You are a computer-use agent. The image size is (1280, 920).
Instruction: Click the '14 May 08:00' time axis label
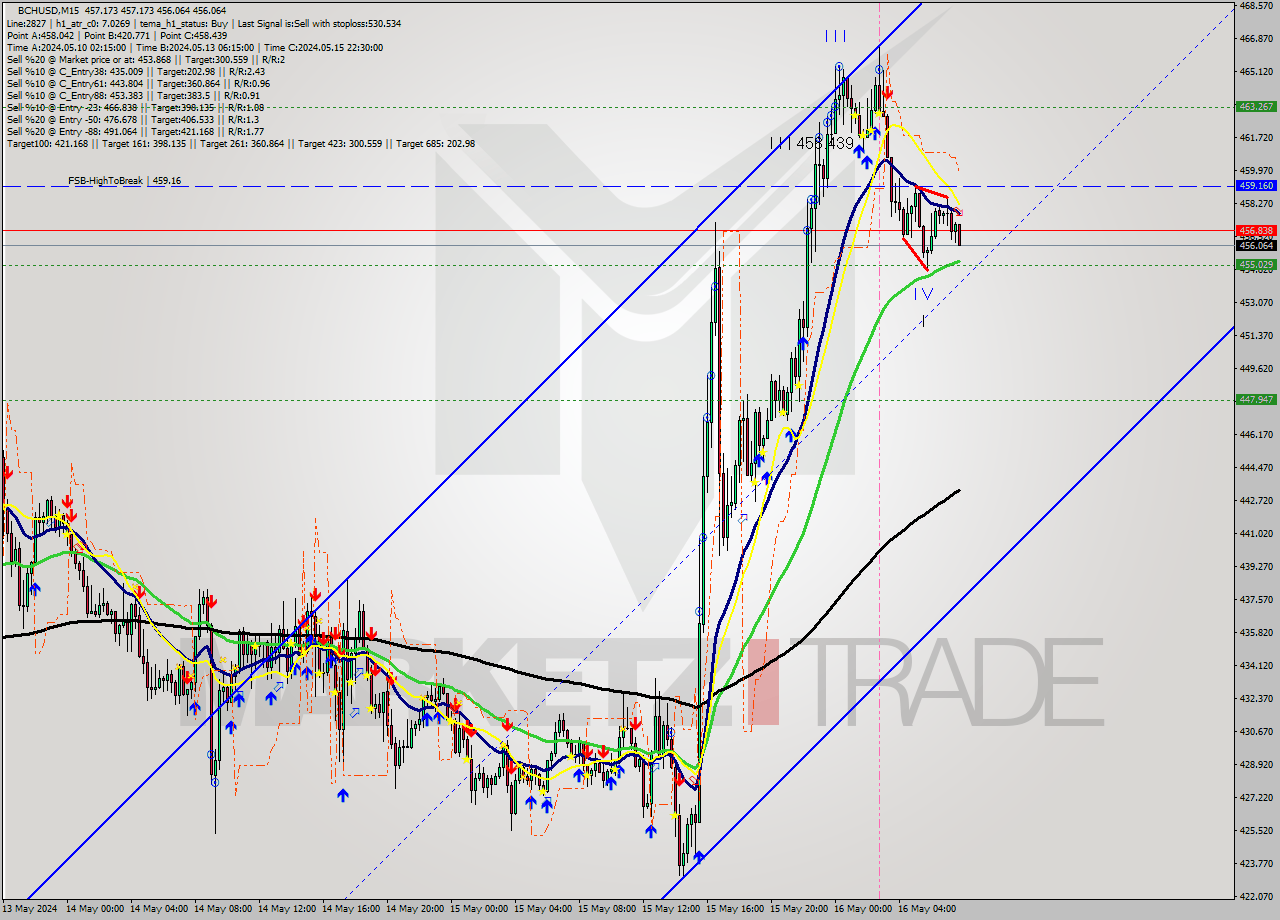222,909
